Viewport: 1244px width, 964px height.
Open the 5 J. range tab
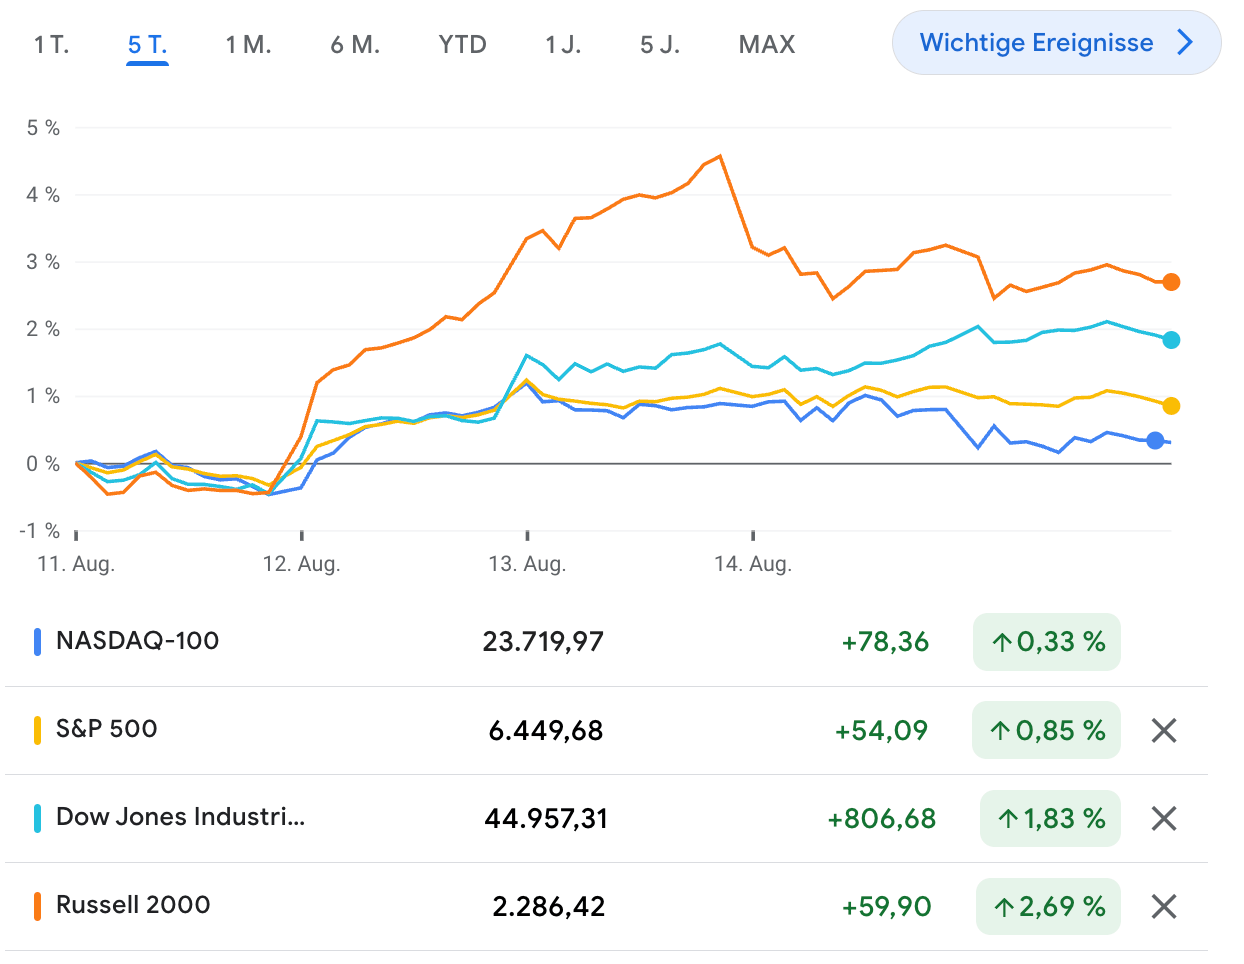660,45
